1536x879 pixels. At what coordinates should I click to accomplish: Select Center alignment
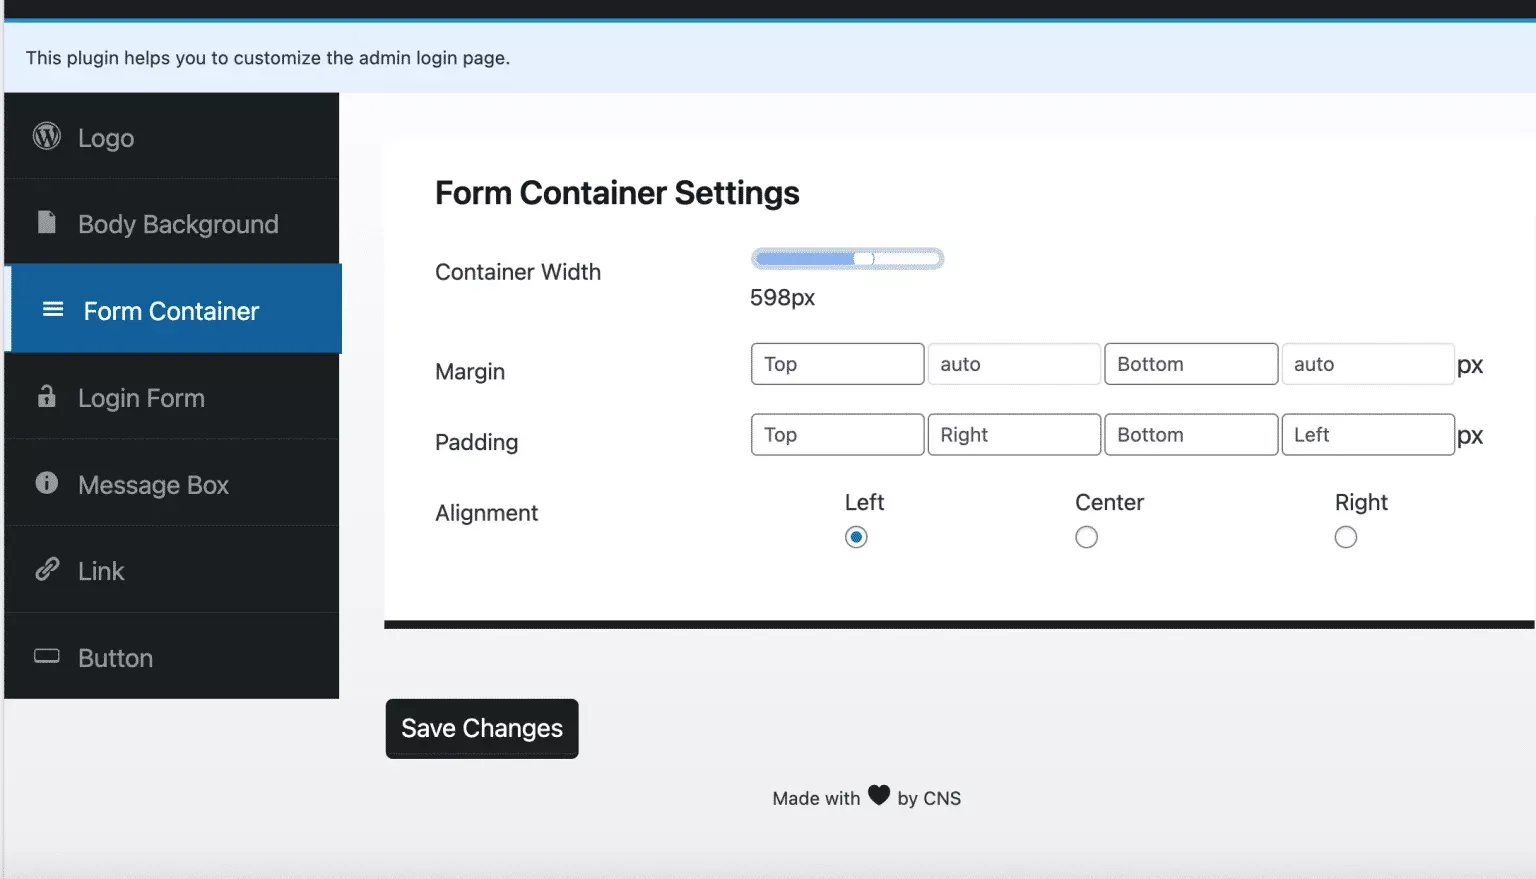pyautogui.click(x=1086, y=537)
